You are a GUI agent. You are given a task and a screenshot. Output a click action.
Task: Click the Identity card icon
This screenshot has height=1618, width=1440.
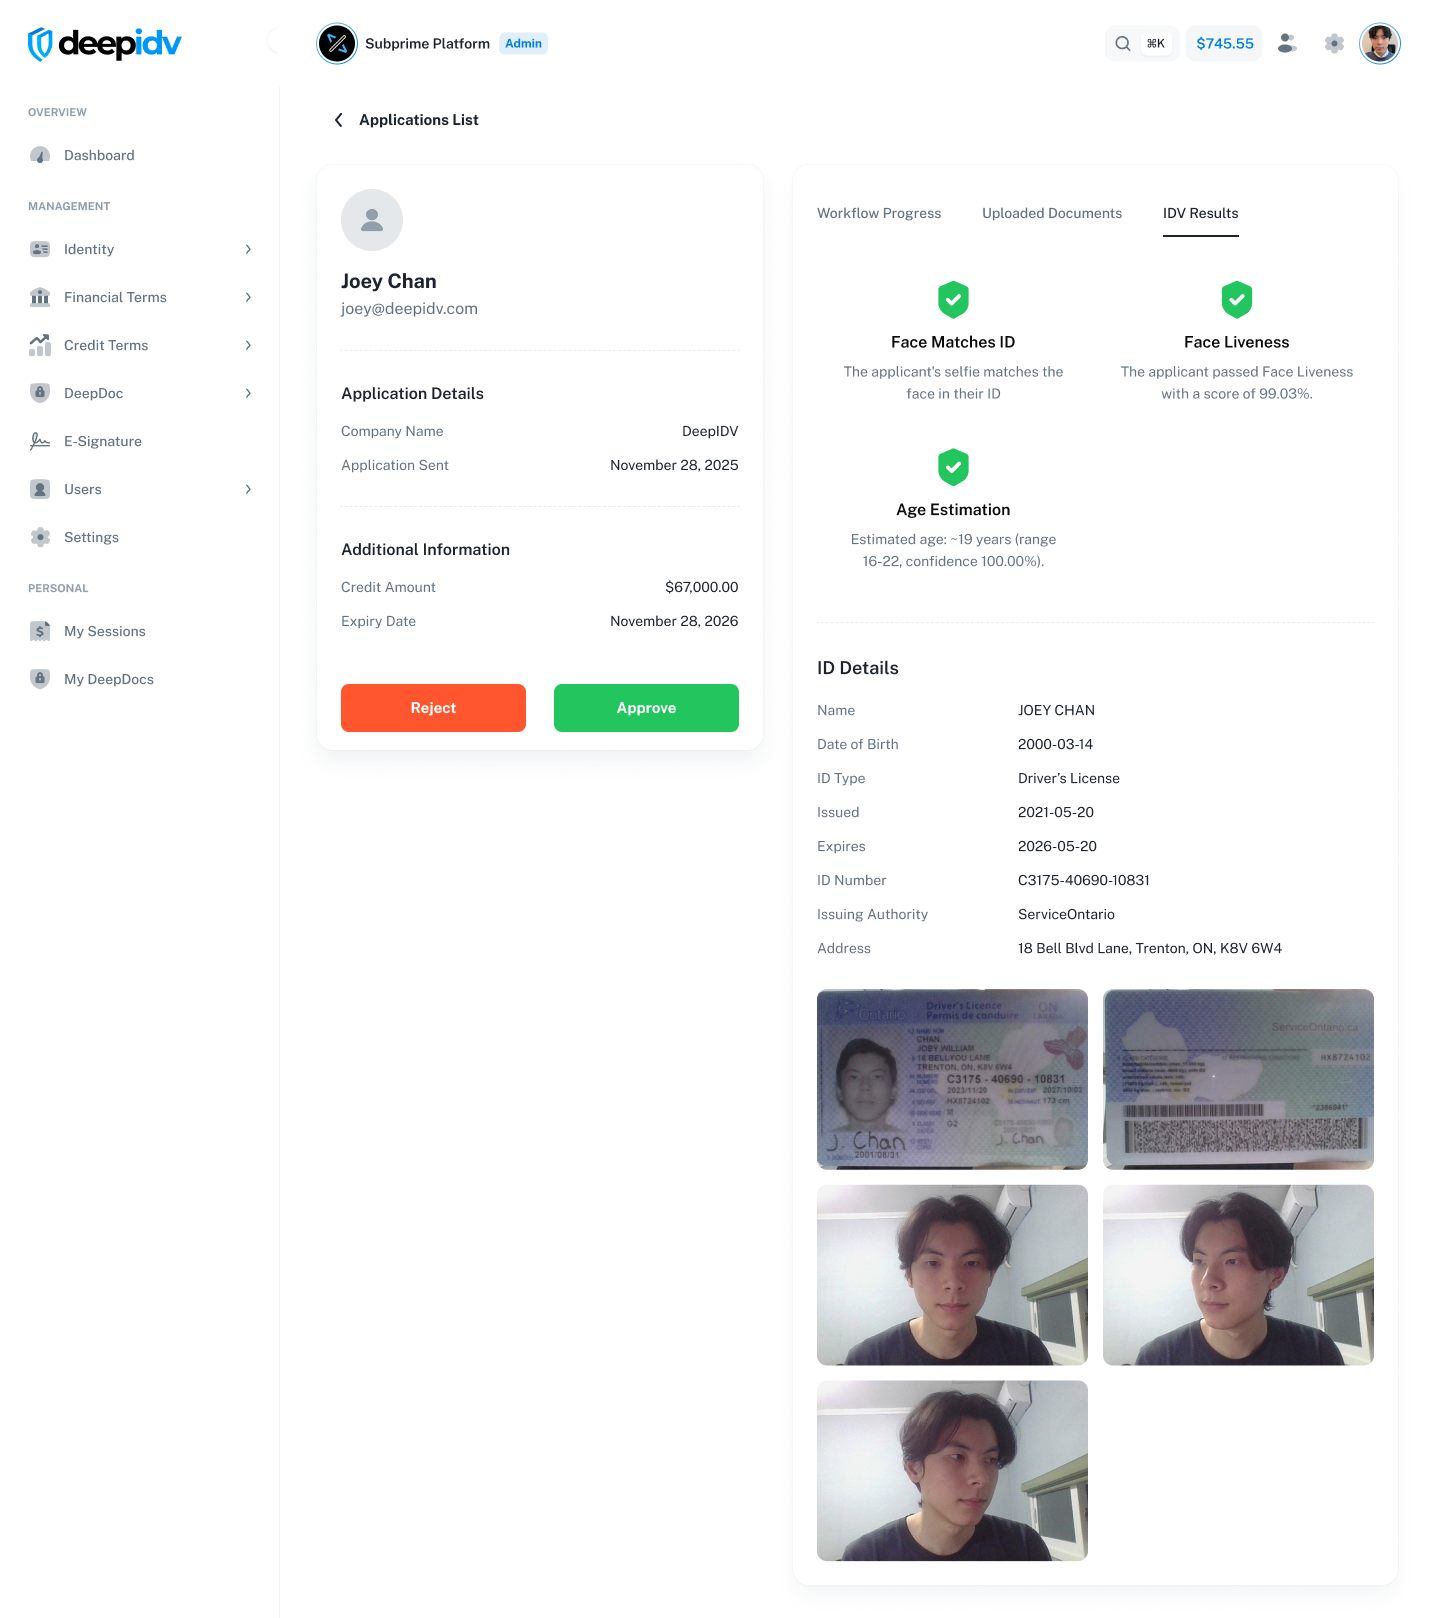40,249
